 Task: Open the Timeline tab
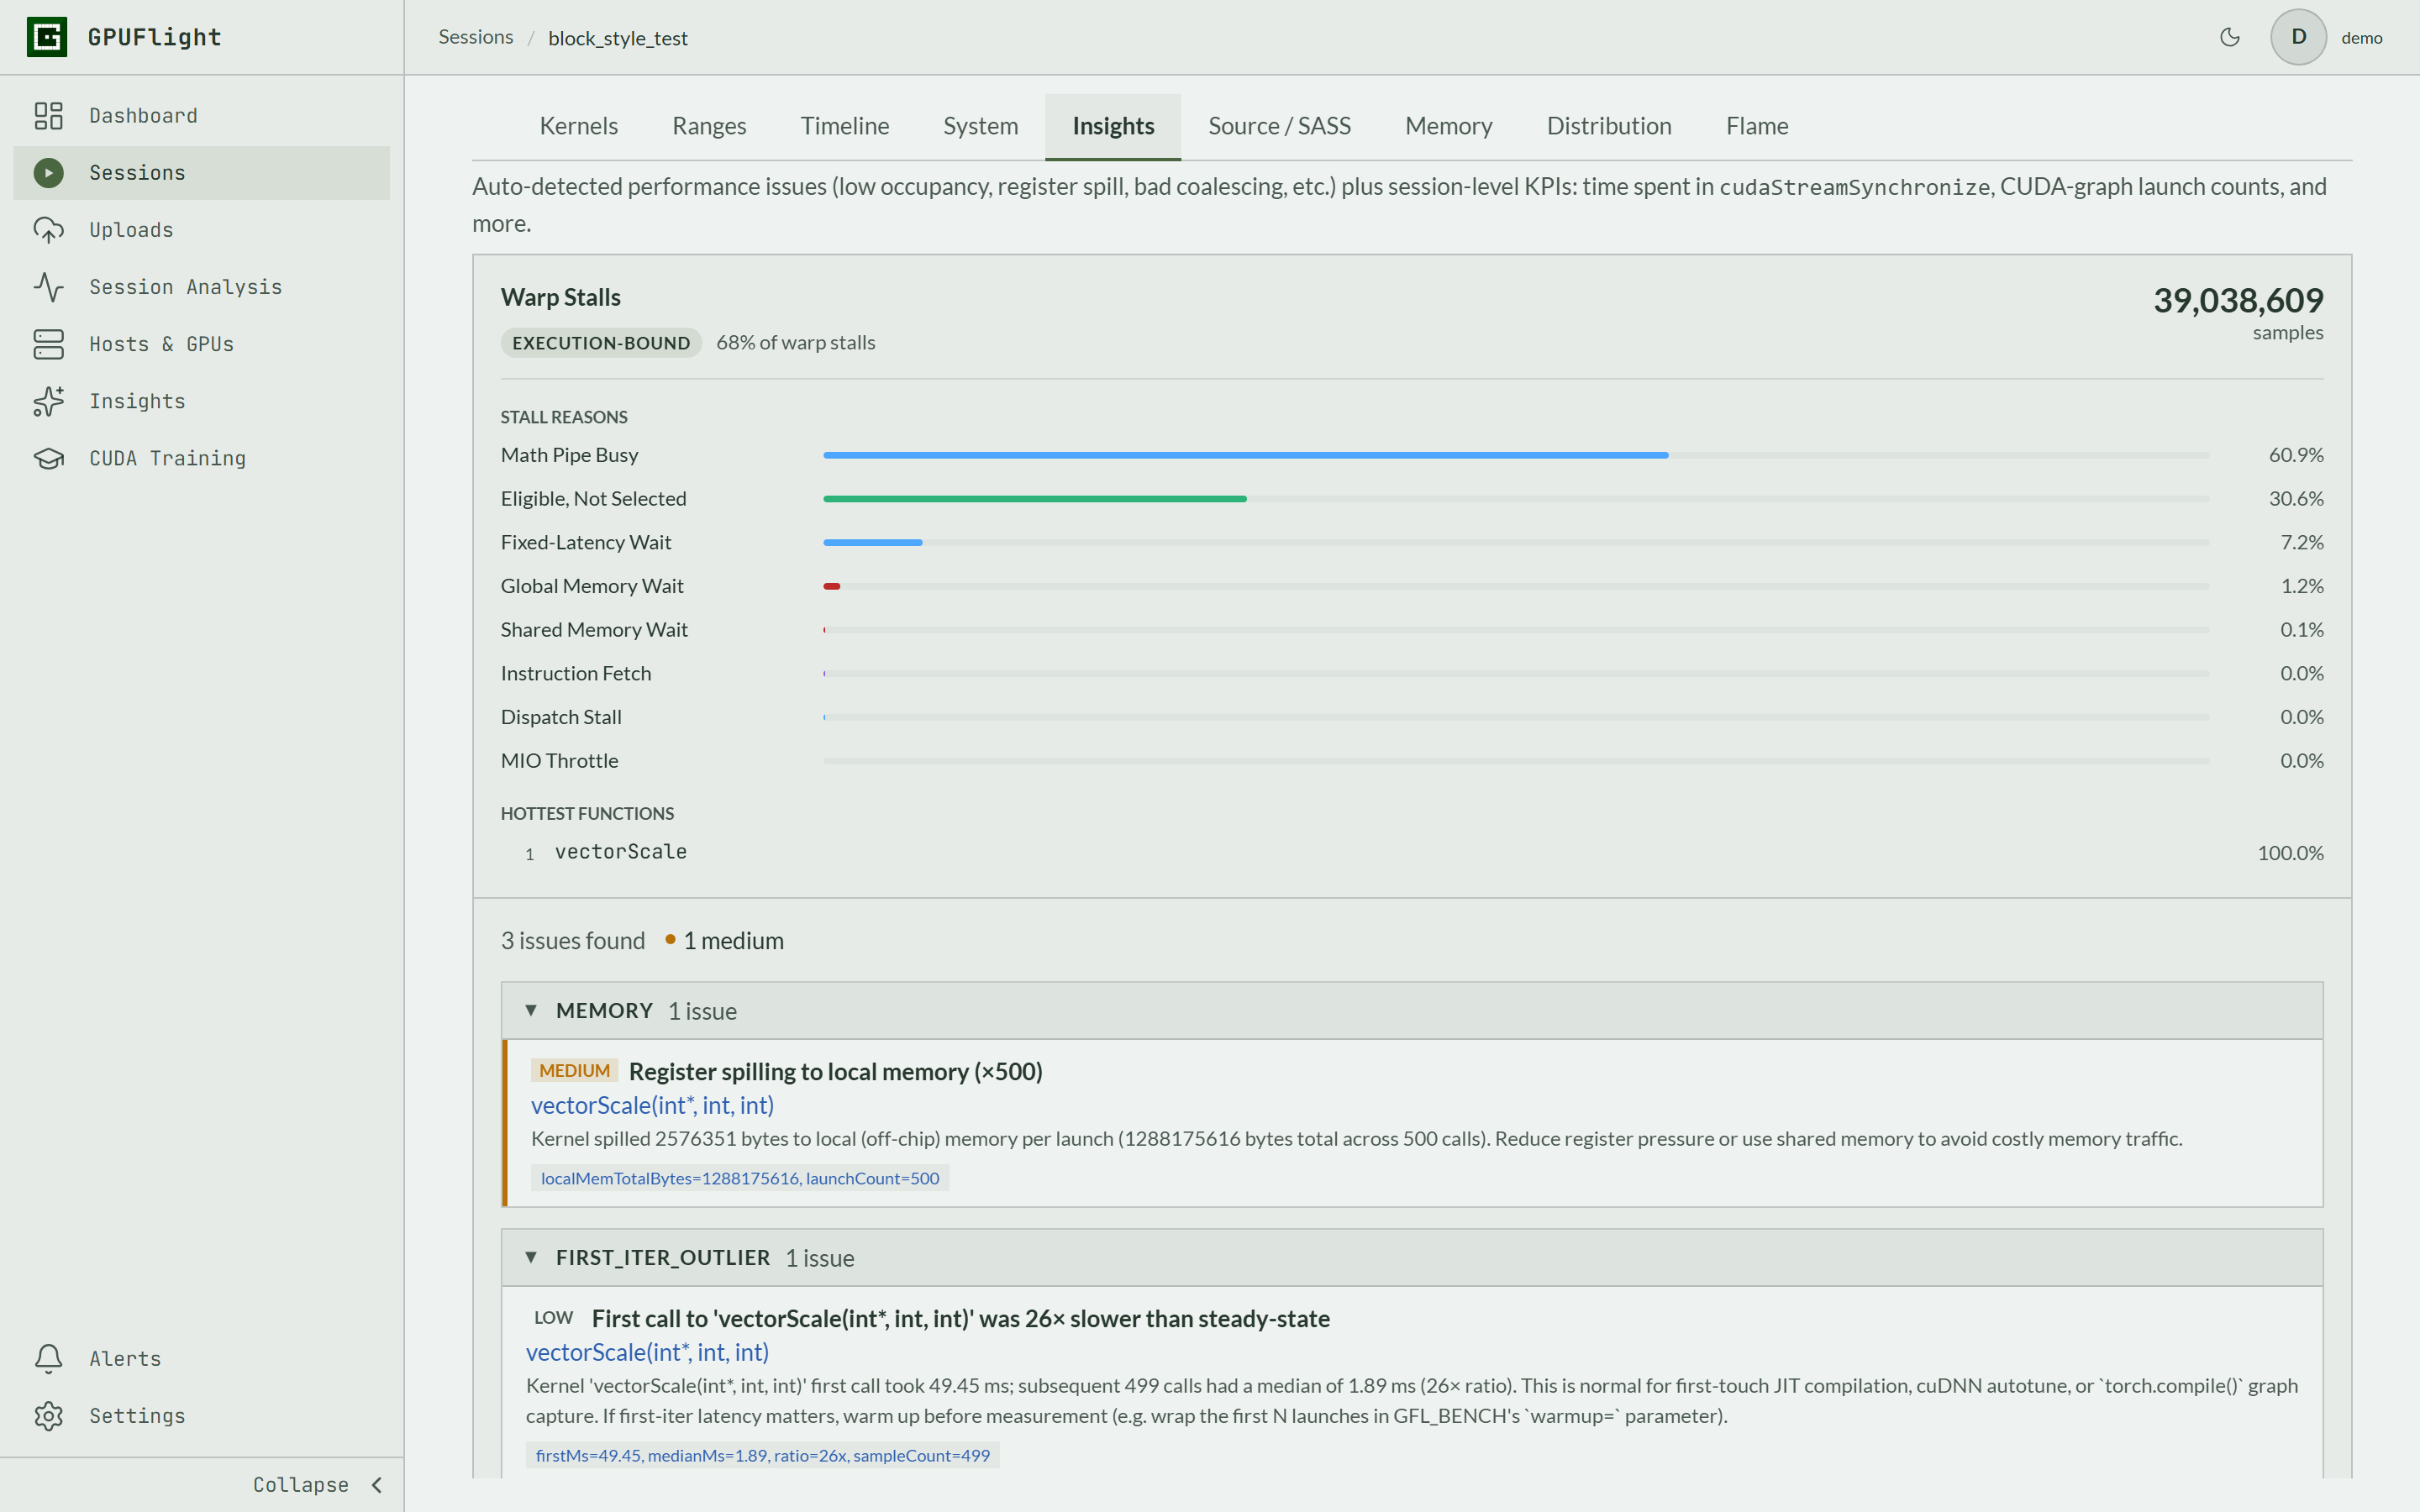[x=844, y=126]
